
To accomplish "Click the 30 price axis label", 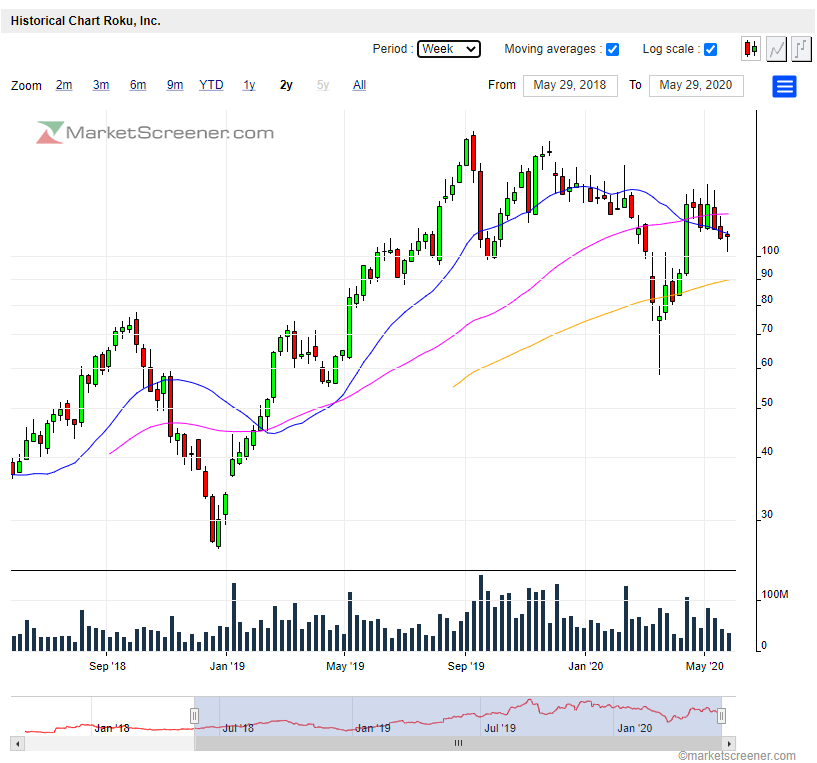I will (x=767, y=515).
